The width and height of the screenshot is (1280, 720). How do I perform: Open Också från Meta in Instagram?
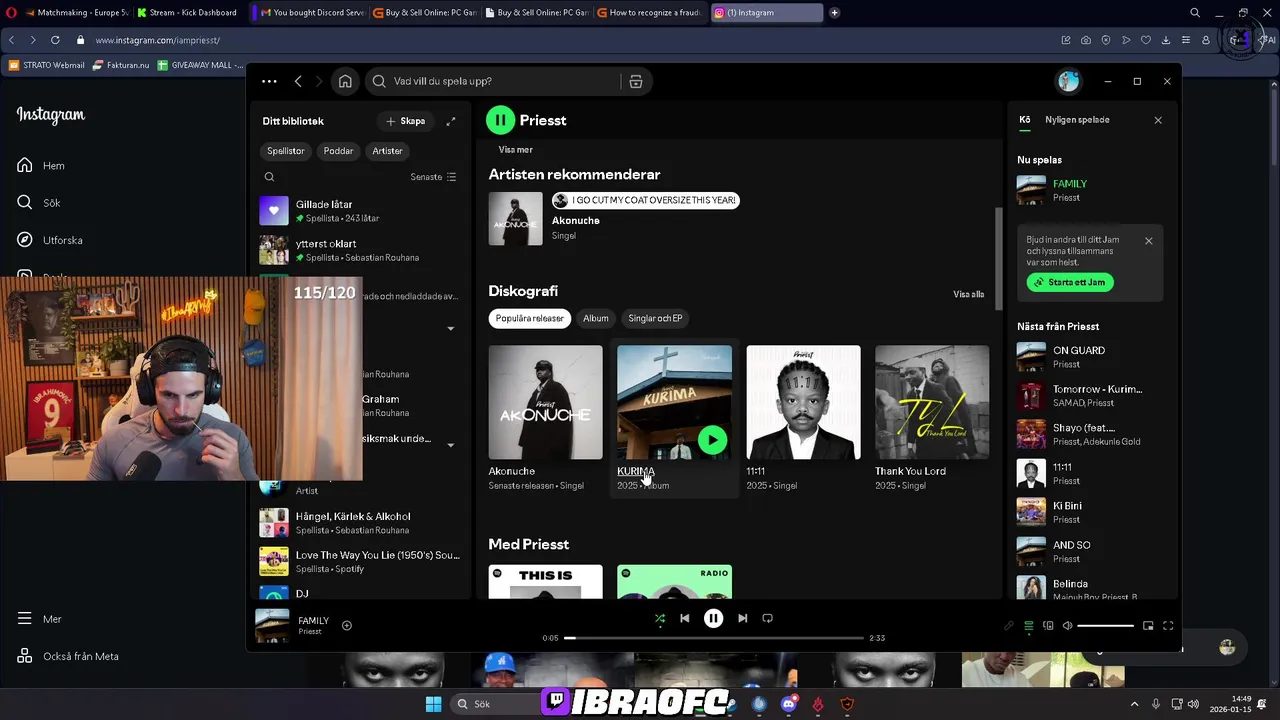tap(68, 656)
